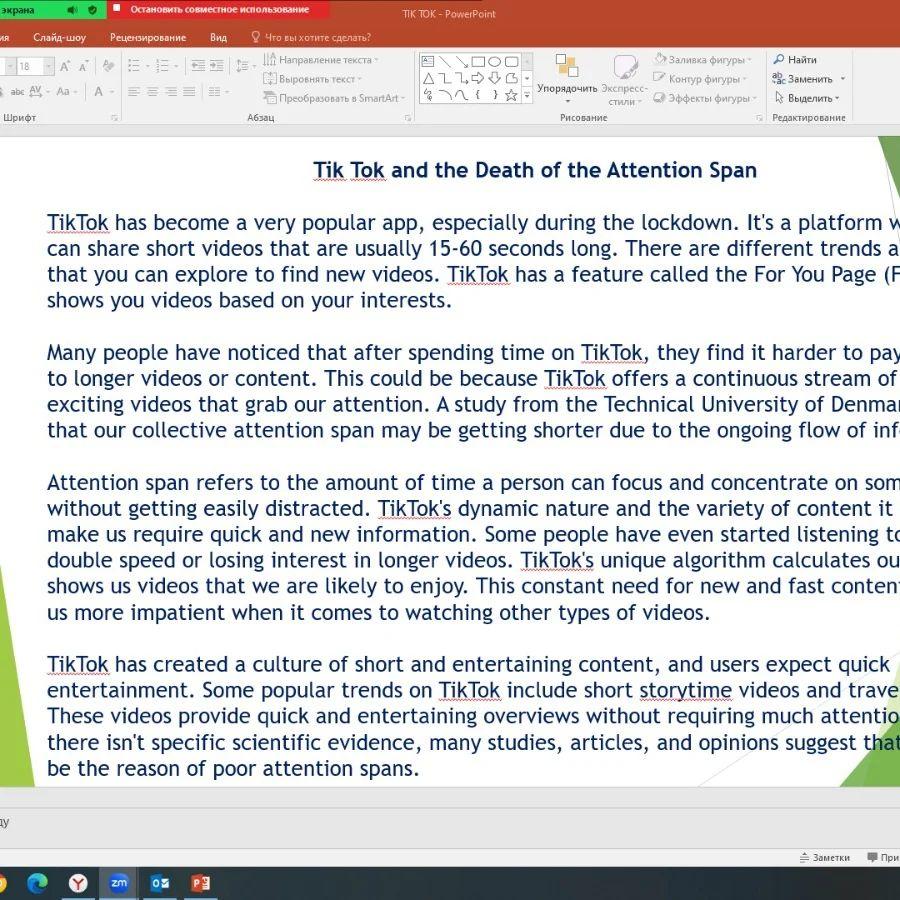Open the Абзац dialog launcher
Viewport: 900px width, 900px height.
[x=408, y=118]
